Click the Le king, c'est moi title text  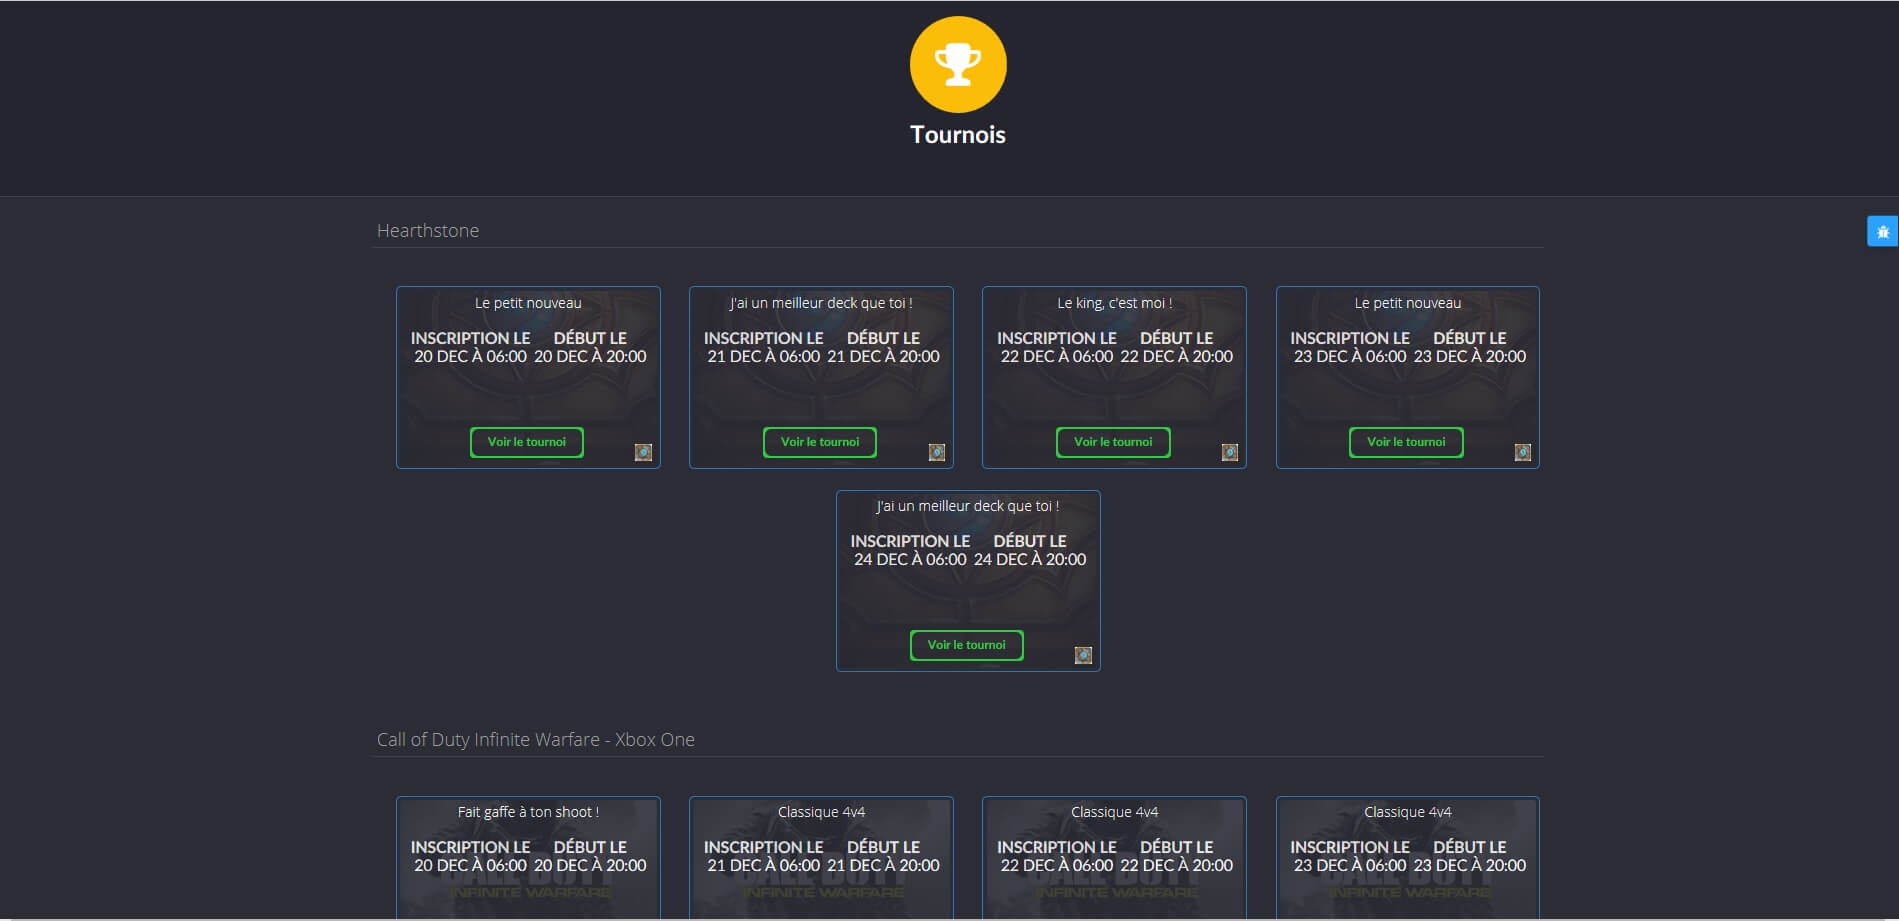(1114, 303)
